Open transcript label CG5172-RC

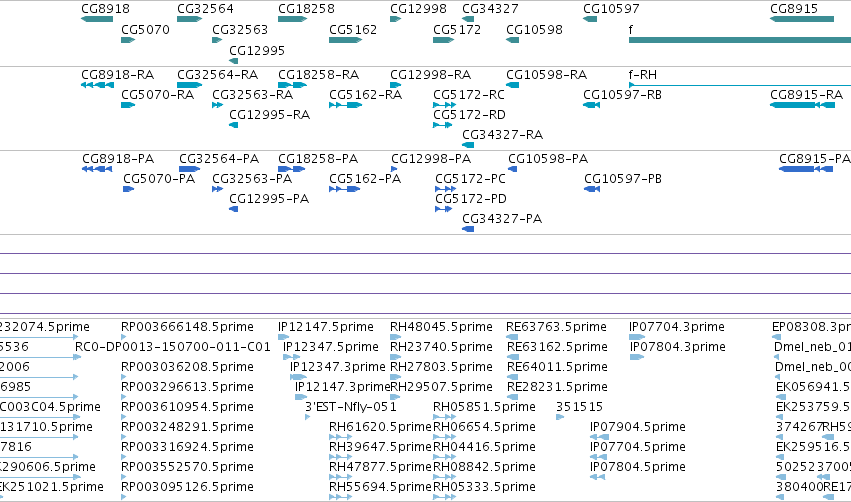click(469, 94)
